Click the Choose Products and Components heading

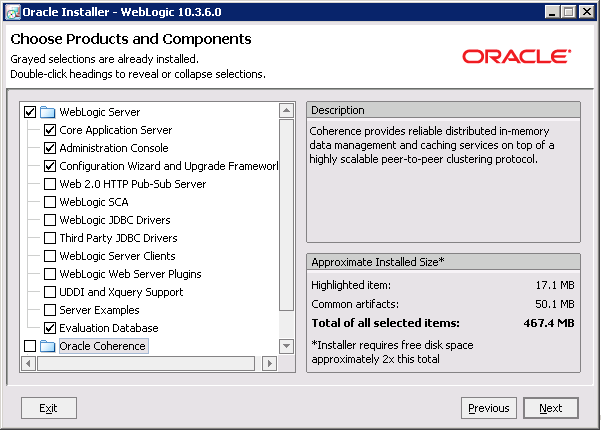click(131, 39)
